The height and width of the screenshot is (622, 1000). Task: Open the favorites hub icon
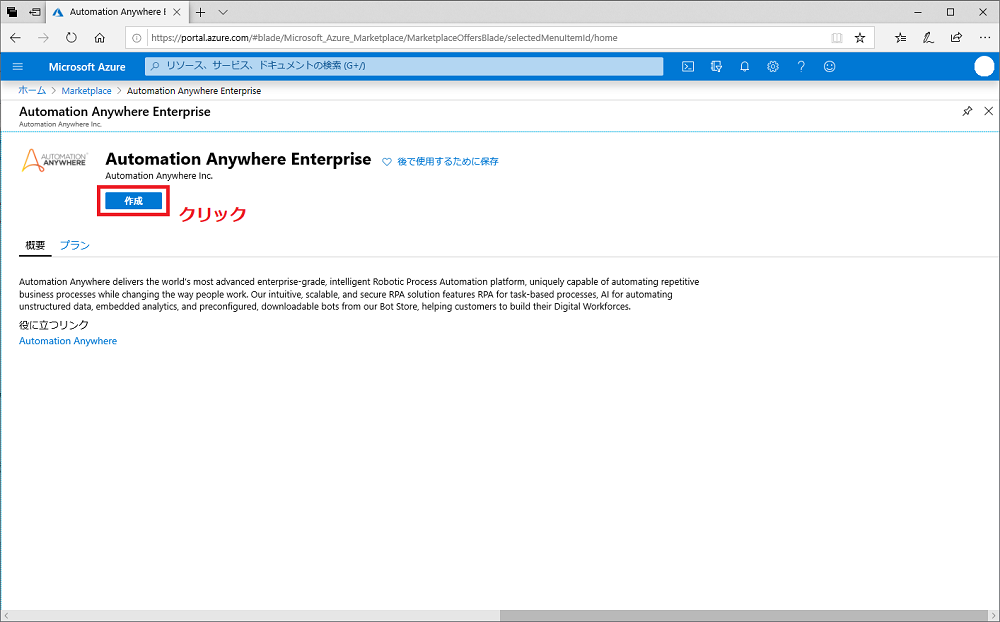[901, 38]
